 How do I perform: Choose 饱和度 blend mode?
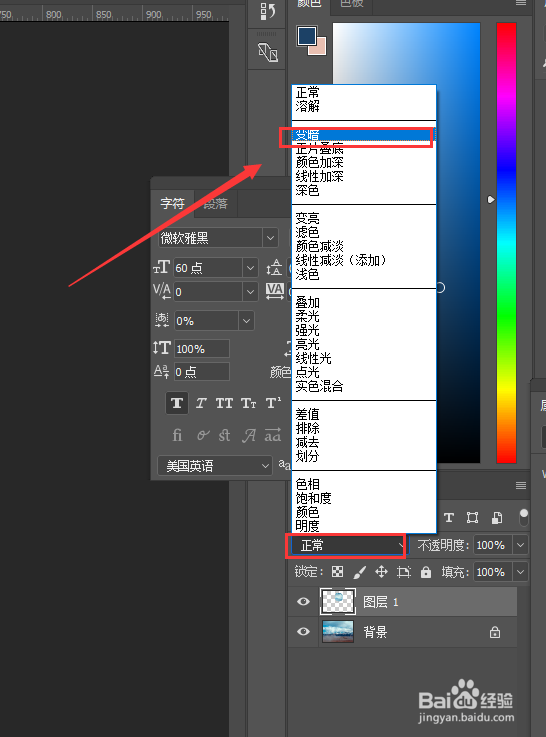tap(364, 498)
